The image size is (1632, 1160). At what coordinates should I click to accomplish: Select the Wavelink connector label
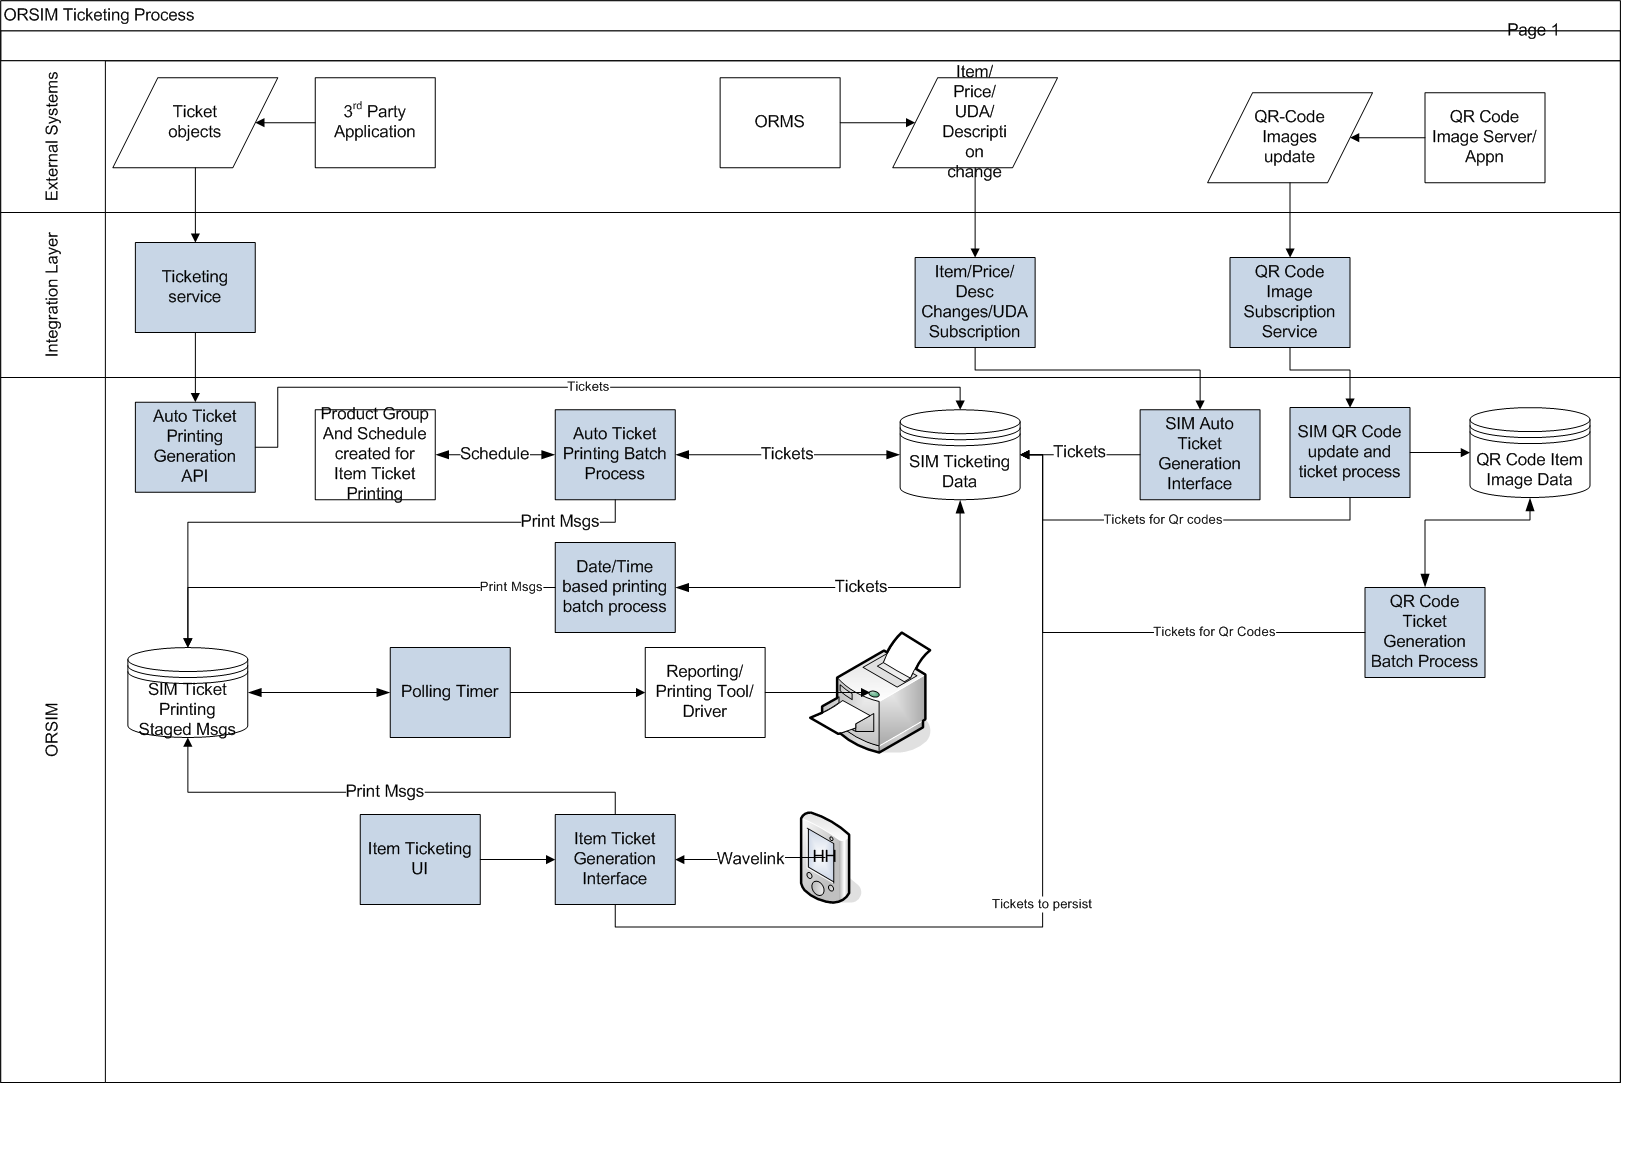[x=750, y=858]
